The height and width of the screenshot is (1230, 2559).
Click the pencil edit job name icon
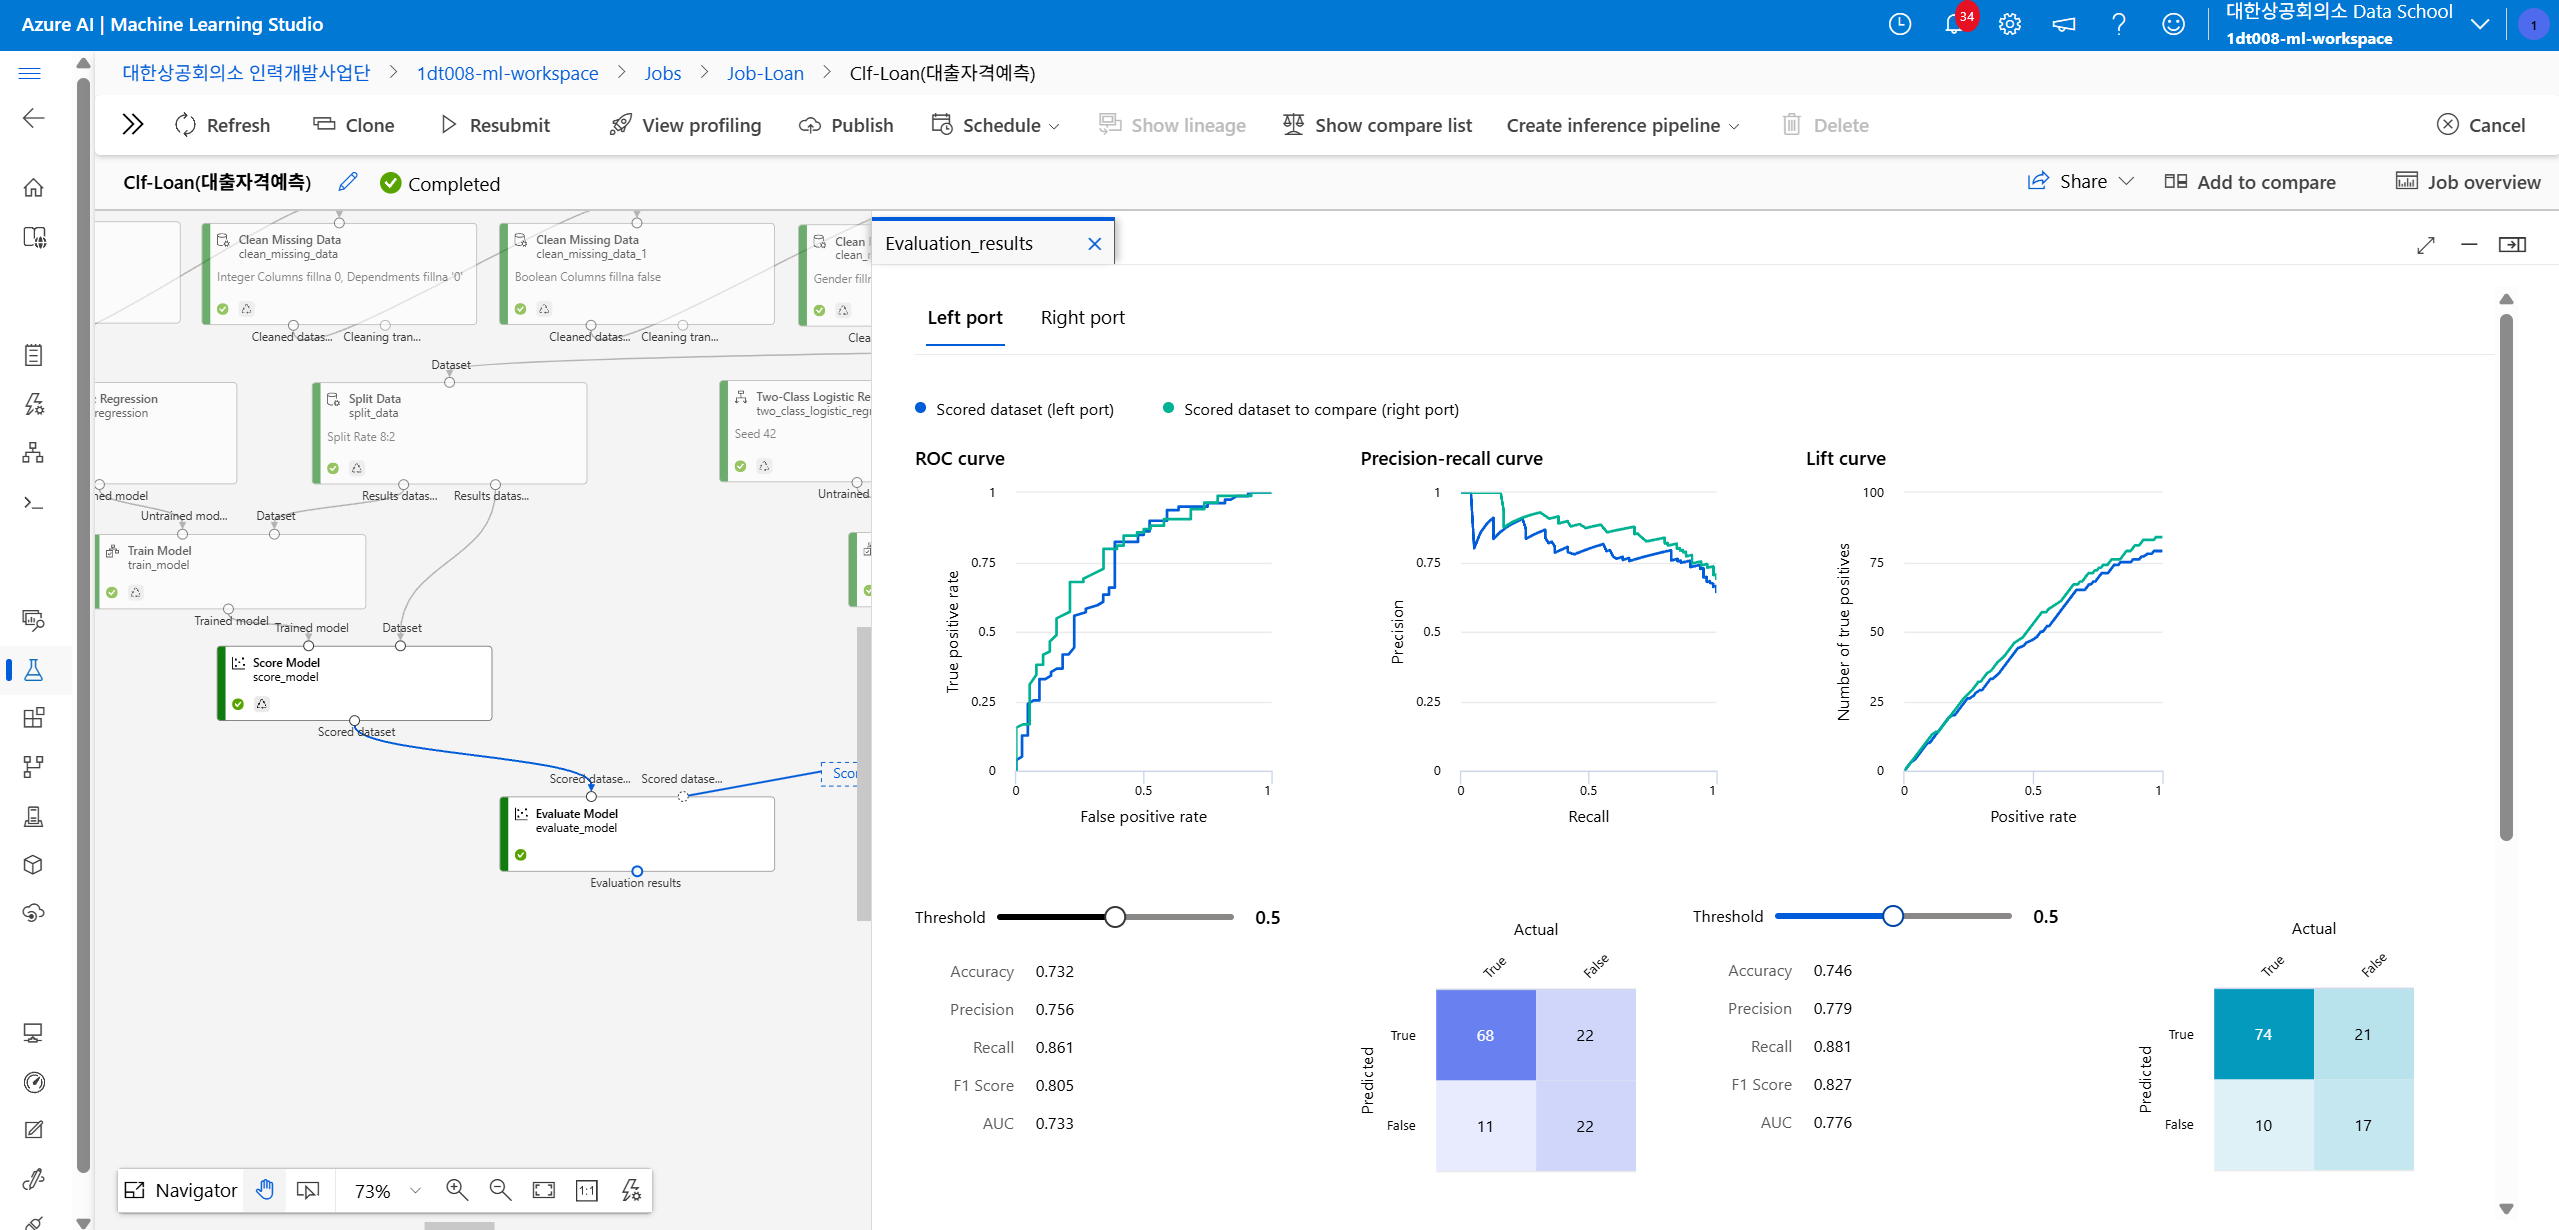(348, 182)
